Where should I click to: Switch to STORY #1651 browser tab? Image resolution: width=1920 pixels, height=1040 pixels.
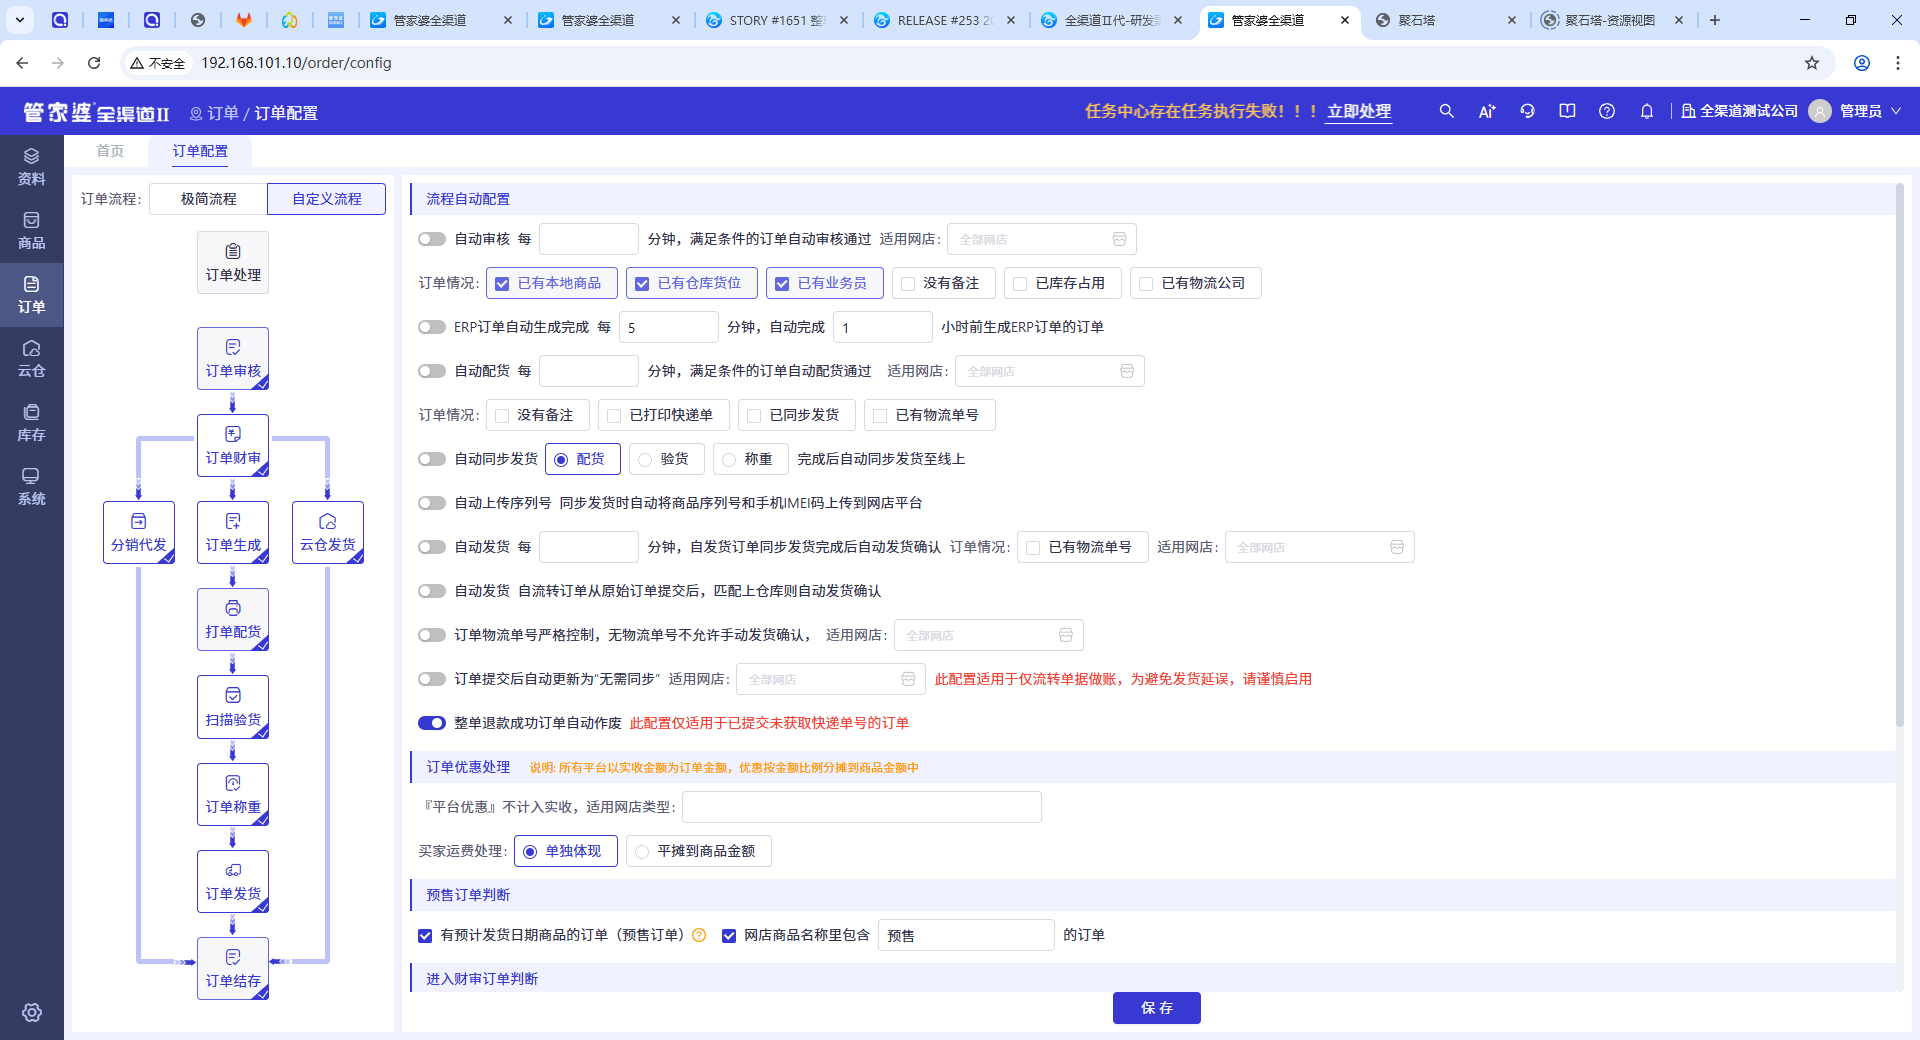coord(777,20)
